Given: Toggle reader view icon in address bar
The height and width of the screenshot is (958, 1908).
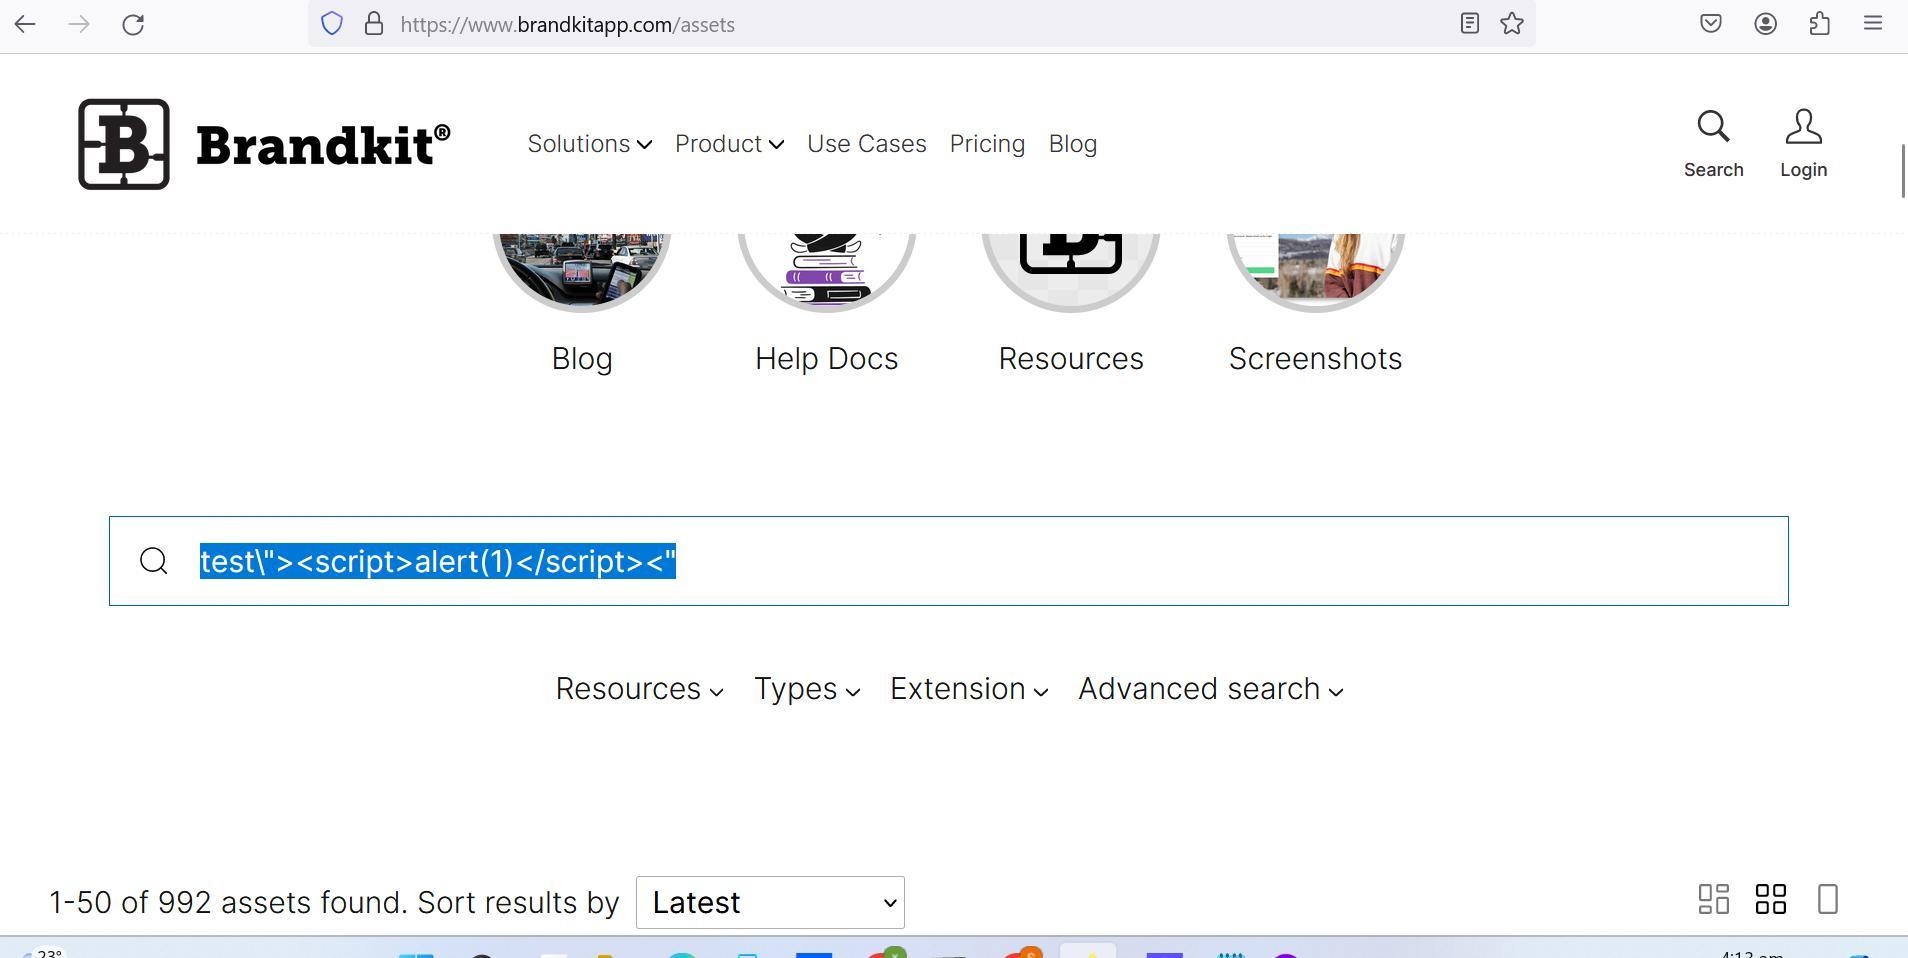Looking at the screenshot, I should (x=1469, y=24).
